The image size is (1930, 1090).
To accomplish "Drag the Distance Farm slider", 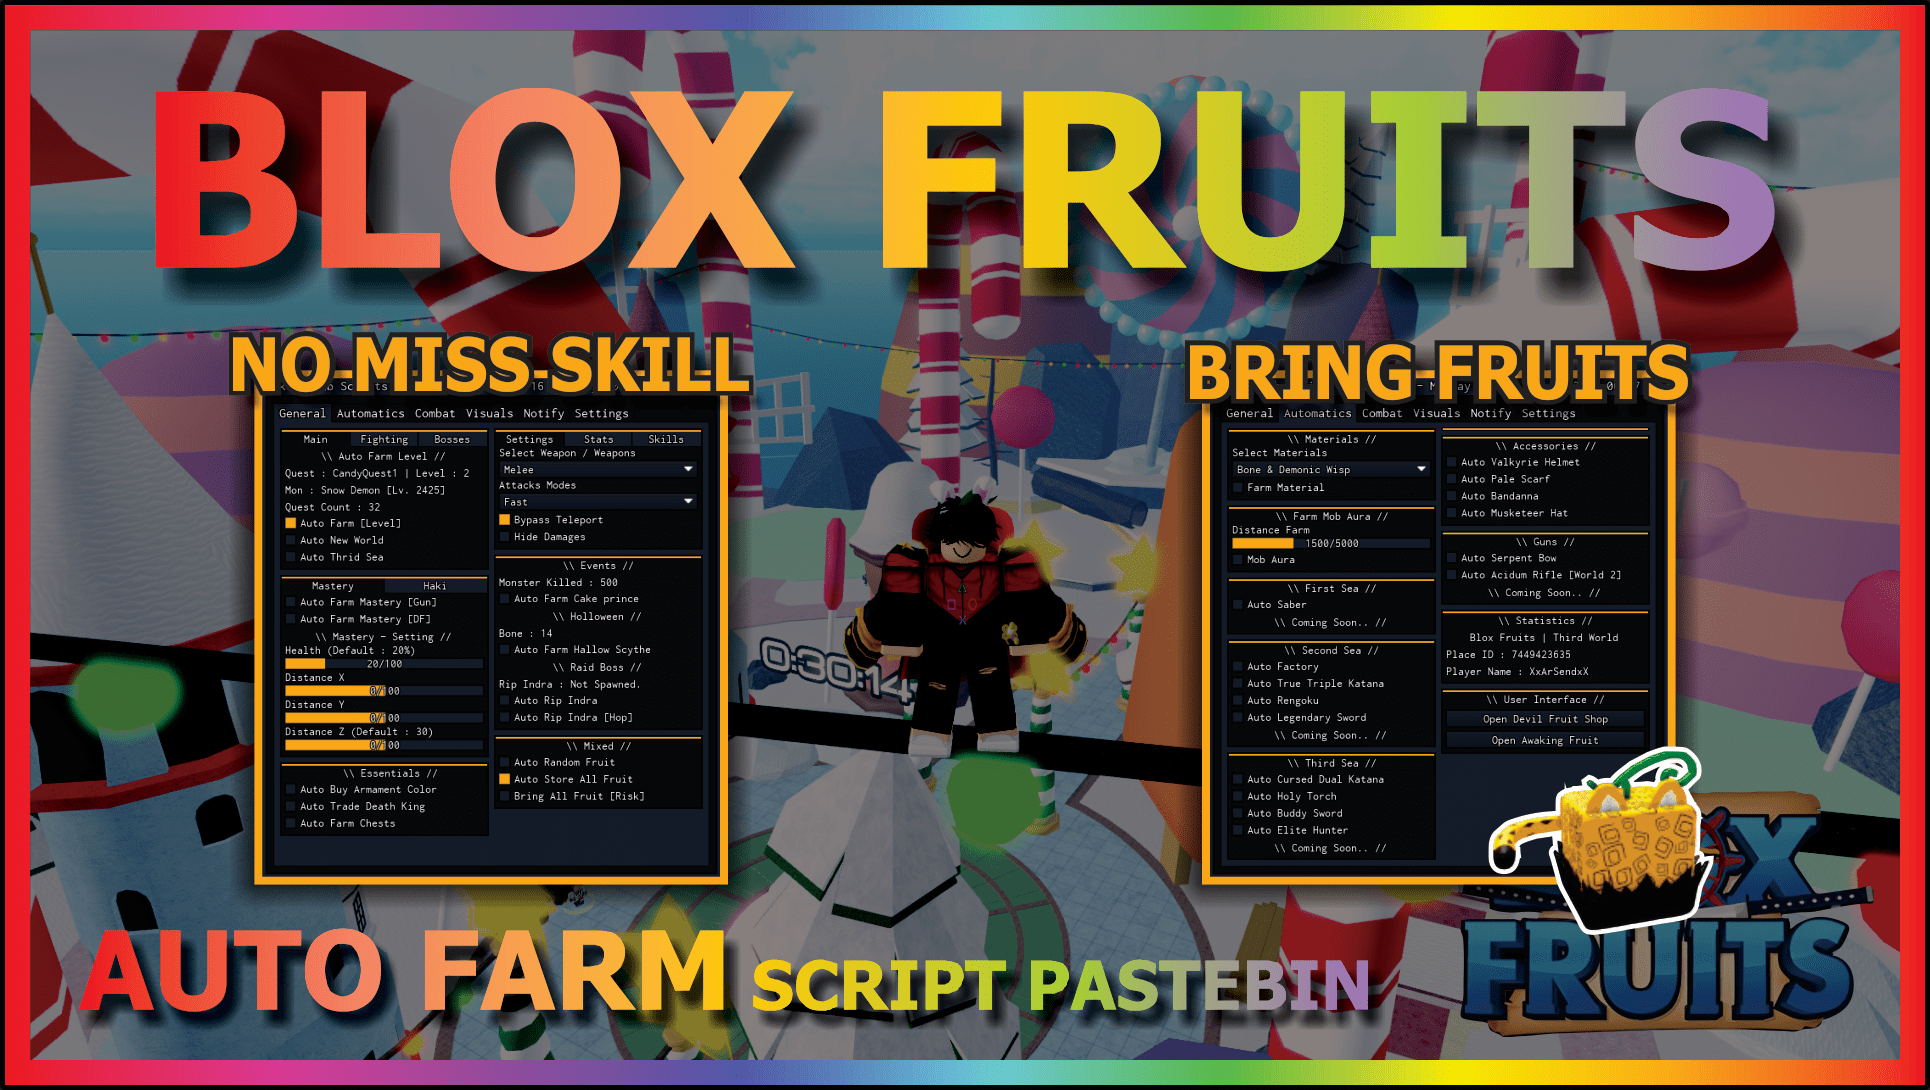I will [1247, 545].
